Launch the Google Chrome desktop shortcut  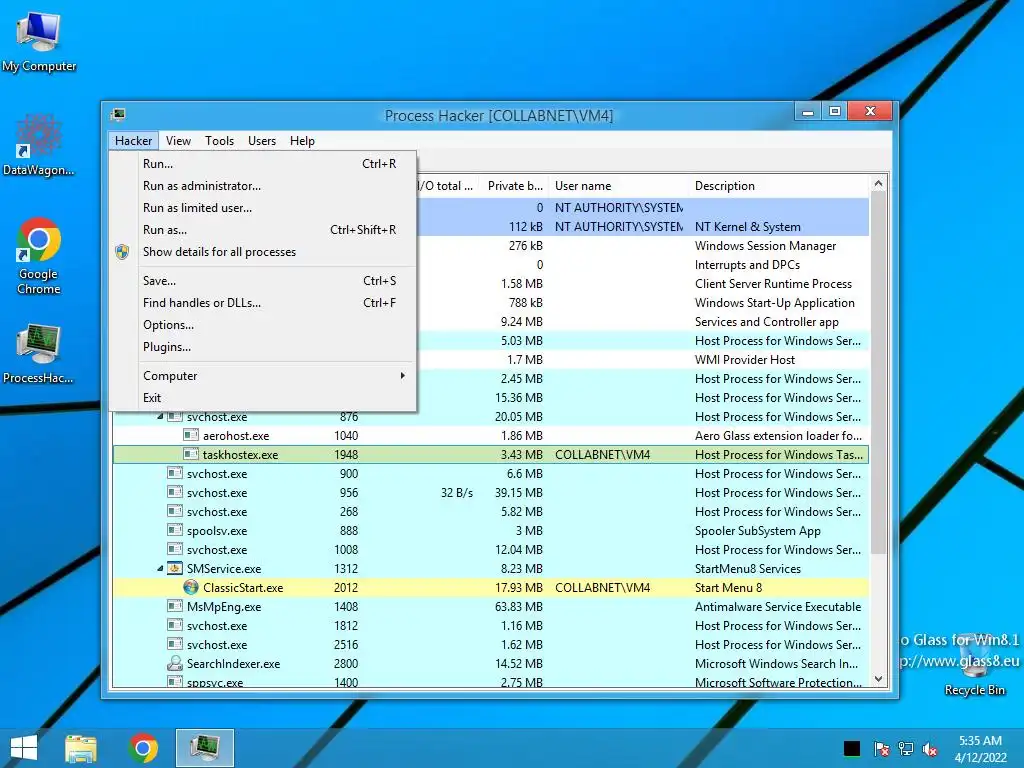(39, 255)
